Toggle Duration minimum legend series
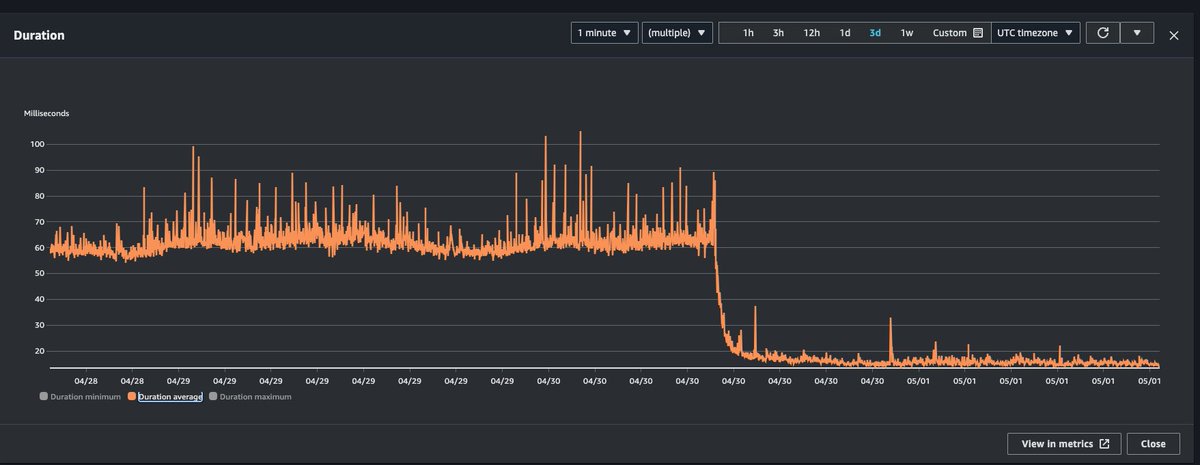The width and height of the screenshot is (1200, 465). click(79, 397)
